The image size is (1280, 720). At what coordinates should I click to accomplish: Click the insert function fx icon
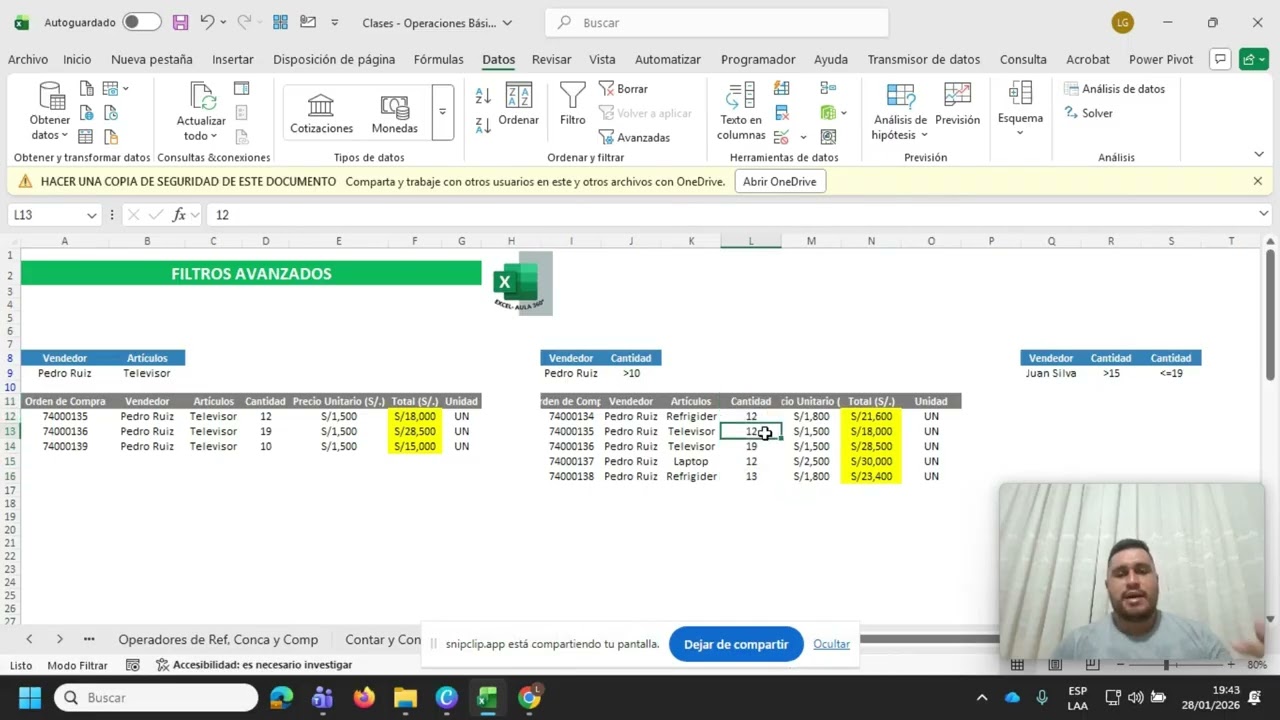(x=179, y=215)
